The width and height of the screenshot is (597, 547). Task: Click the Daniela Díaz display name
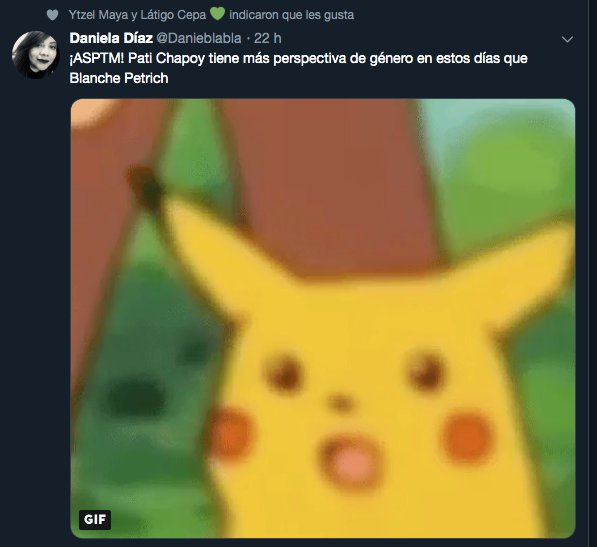(x=111, y=38)
